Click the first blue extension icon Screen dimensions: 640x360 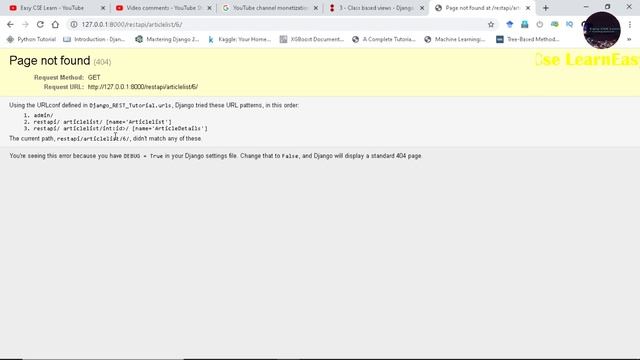(510, 24)
